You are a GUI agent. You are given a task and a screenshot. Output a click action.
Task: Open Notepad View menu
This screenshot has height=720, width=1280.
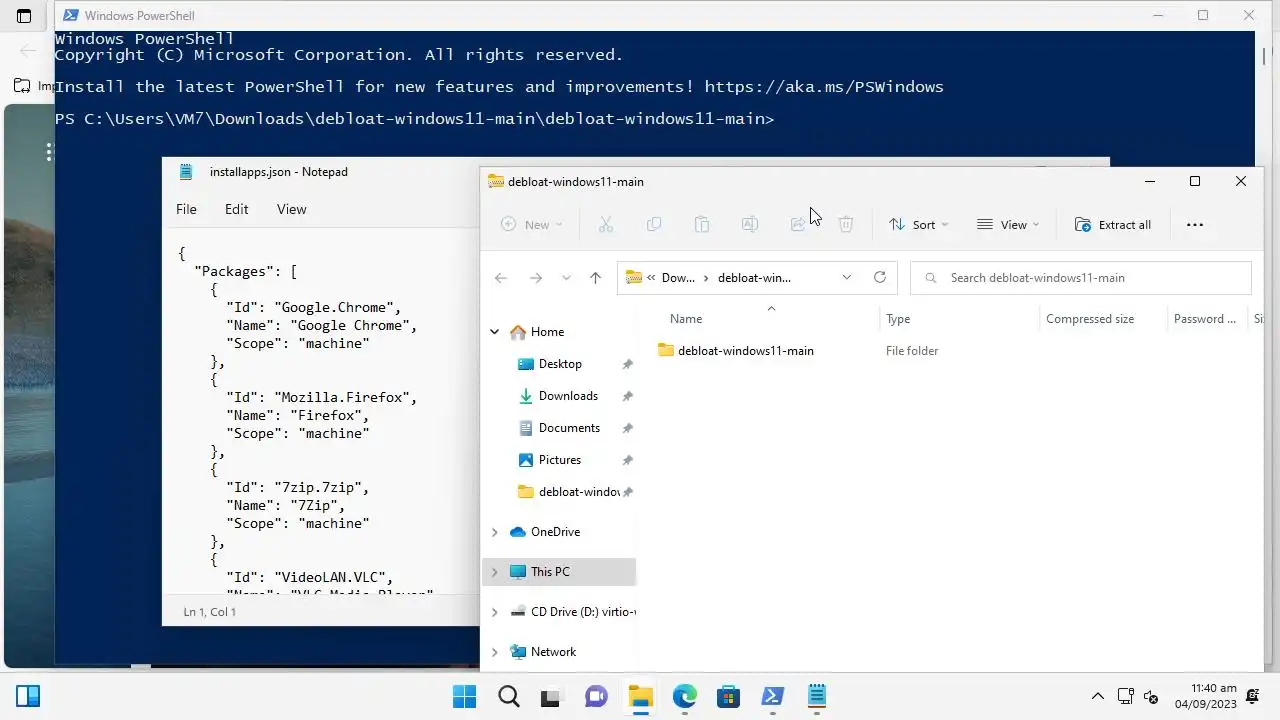291,209
